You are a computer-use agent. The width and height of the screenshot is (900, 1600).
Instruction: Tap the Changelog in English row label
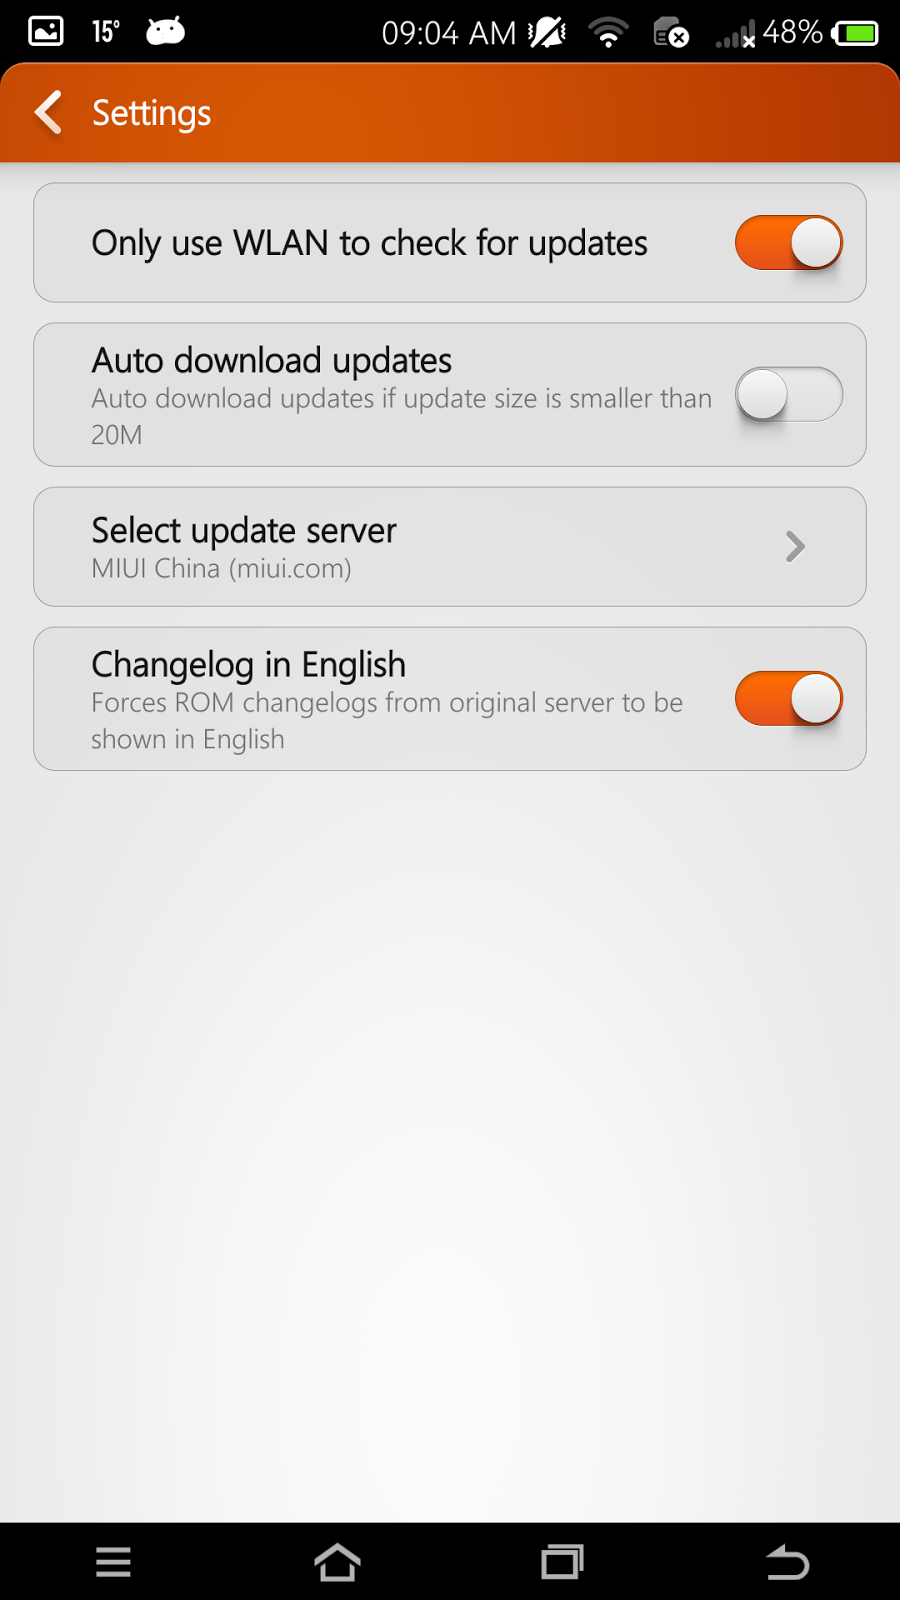click(x=248, y=664)
